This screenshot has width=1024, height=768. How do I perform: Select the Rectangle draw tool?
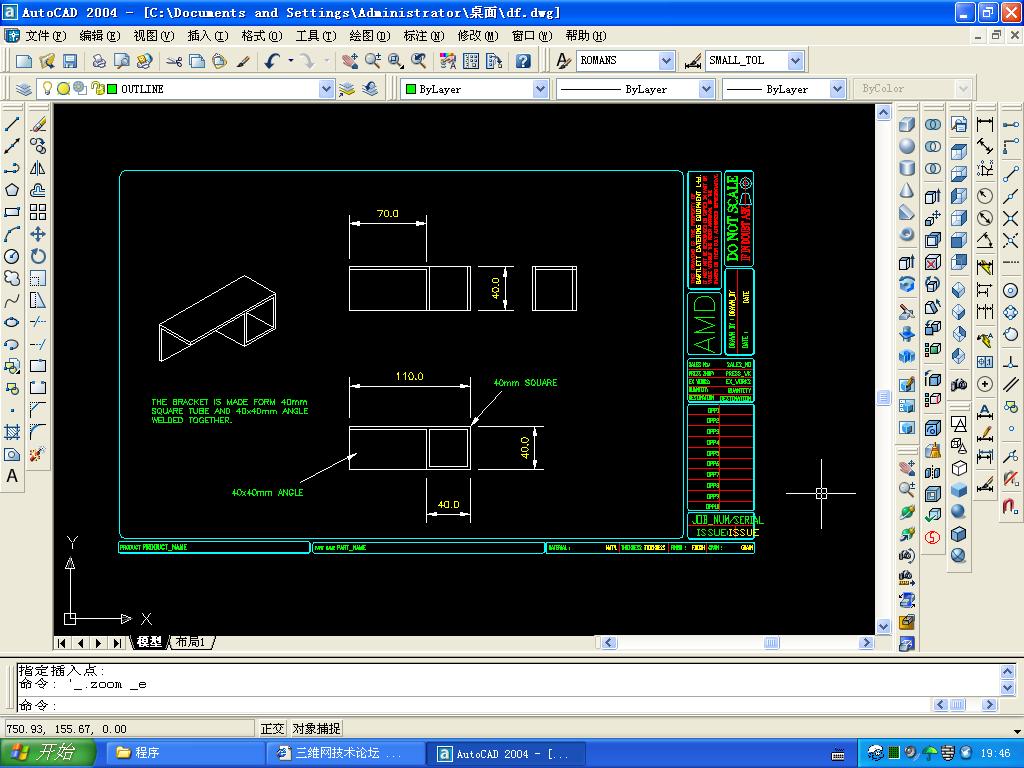[x=12, y=212]
